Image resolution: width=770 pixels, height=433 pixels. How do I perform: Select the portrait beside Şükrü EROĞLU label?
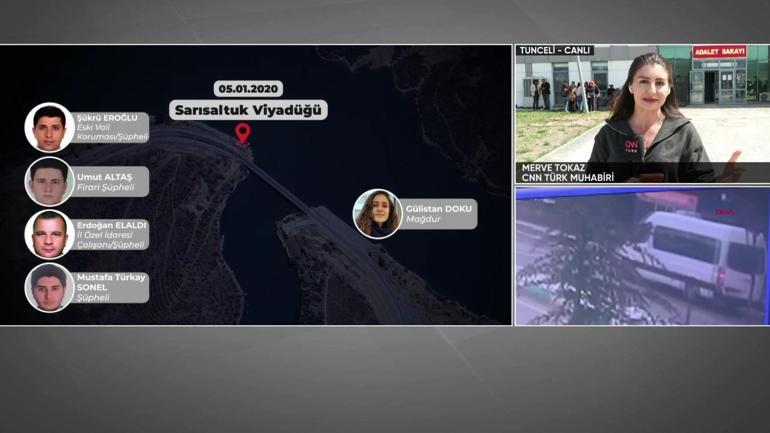(49, 127)
